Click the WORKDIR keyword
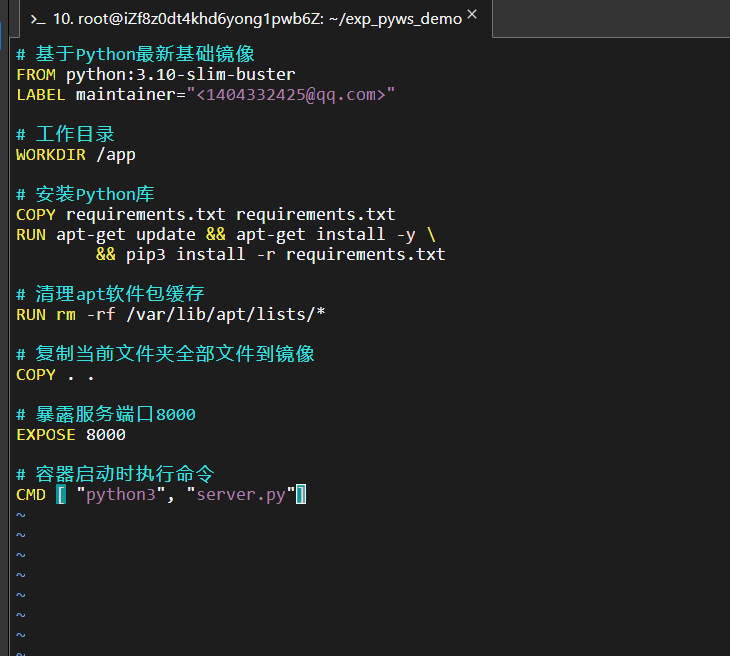This screenshot has width=730, height=656. 51,155
